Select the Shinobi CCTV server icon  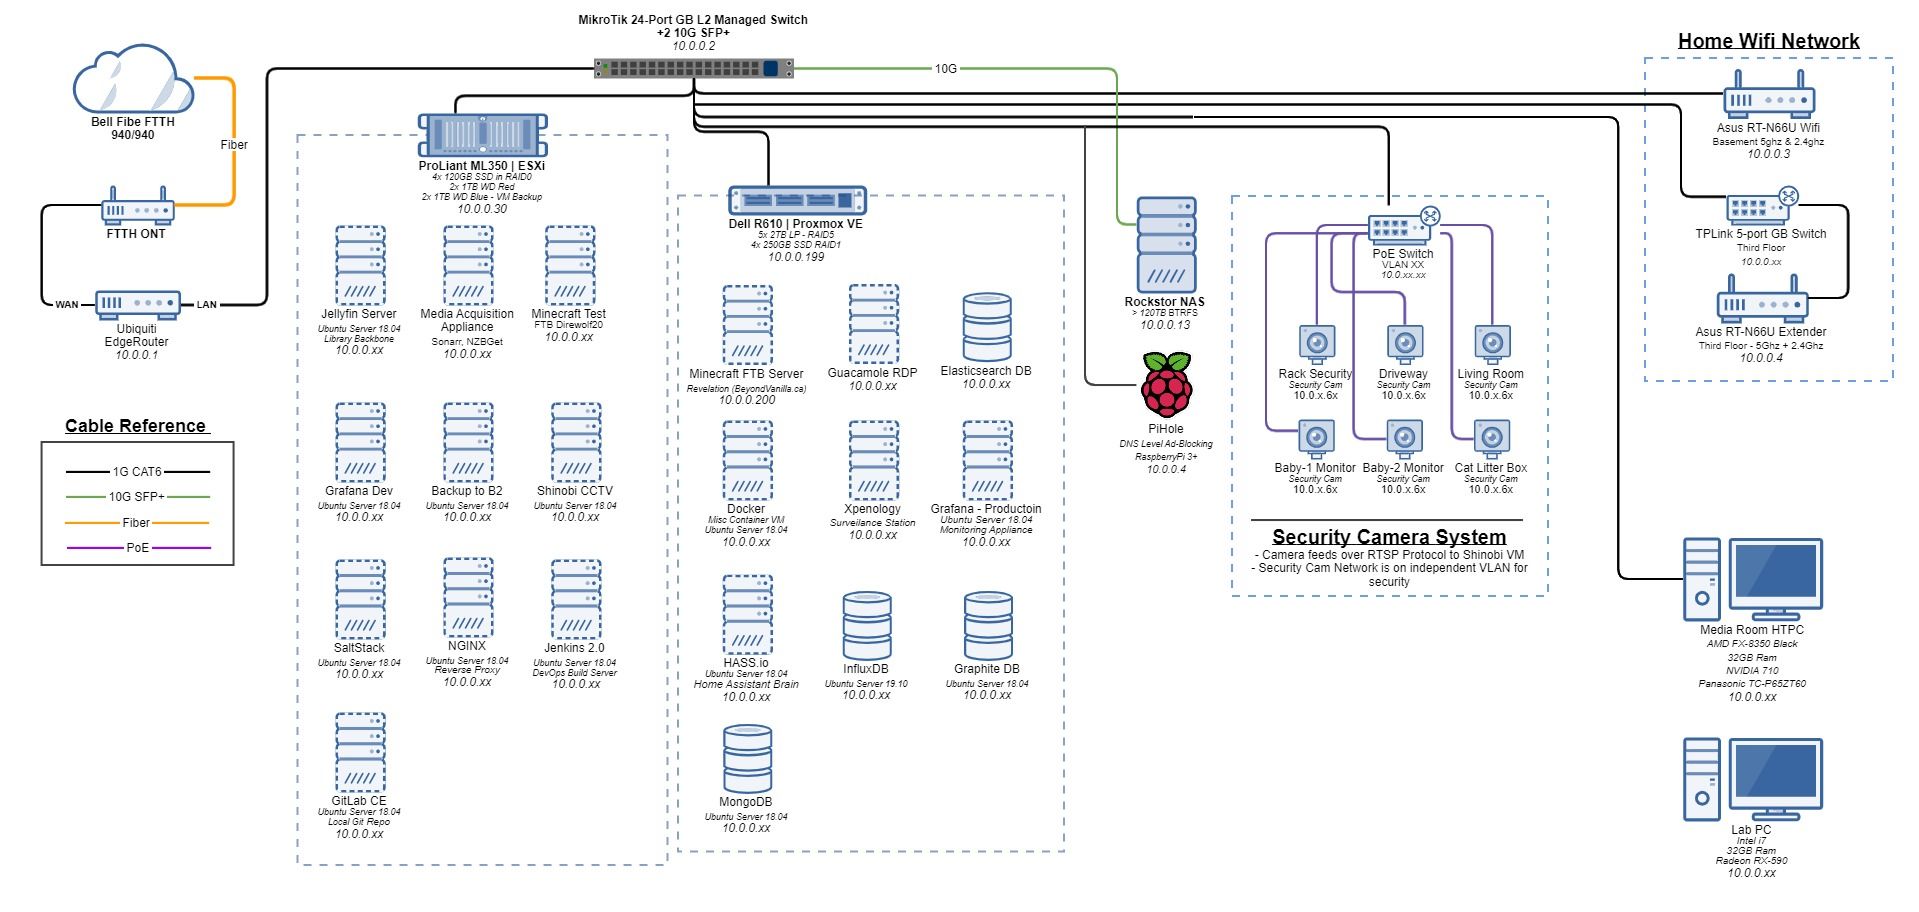tap(576, 442)
